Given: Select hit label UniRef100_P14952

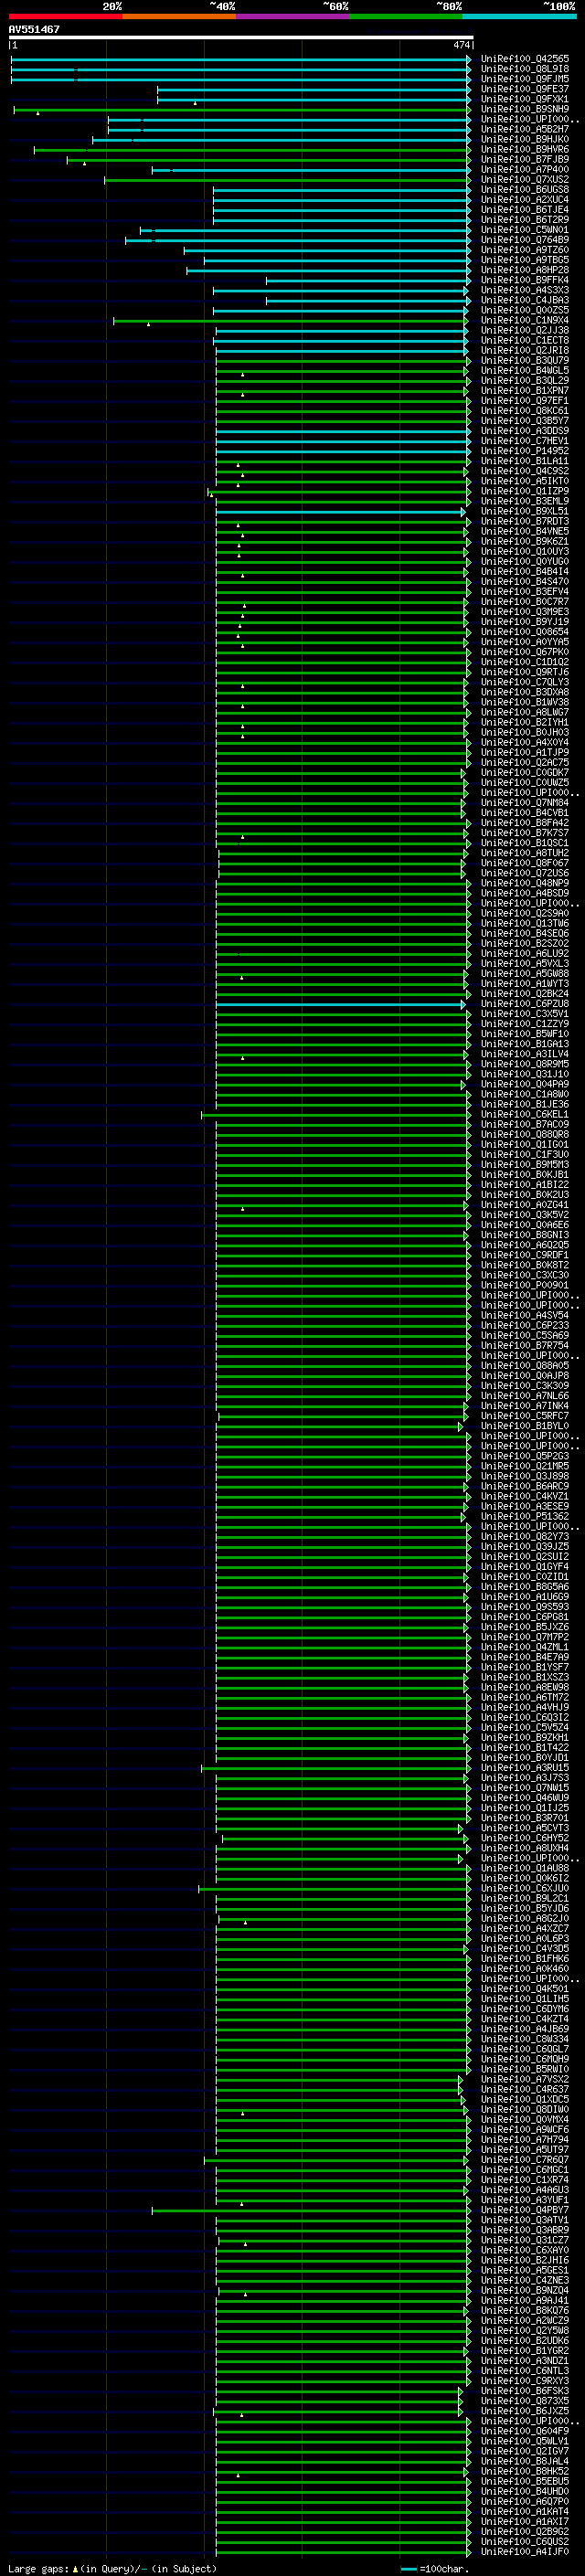Looking at the screenshot, I should pos(525,451).
